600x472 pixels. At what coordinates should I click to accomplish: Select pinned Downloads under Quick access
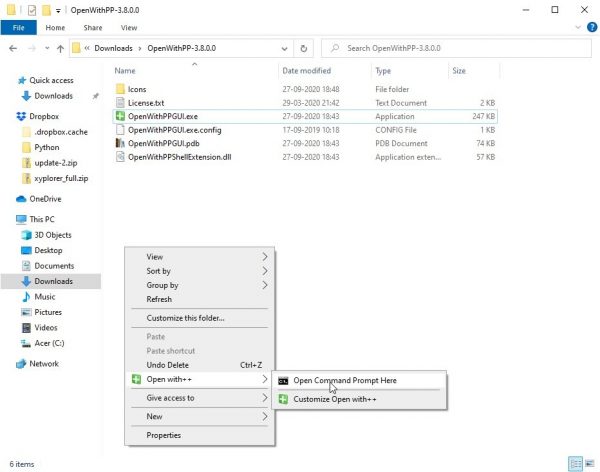[54, 96]
